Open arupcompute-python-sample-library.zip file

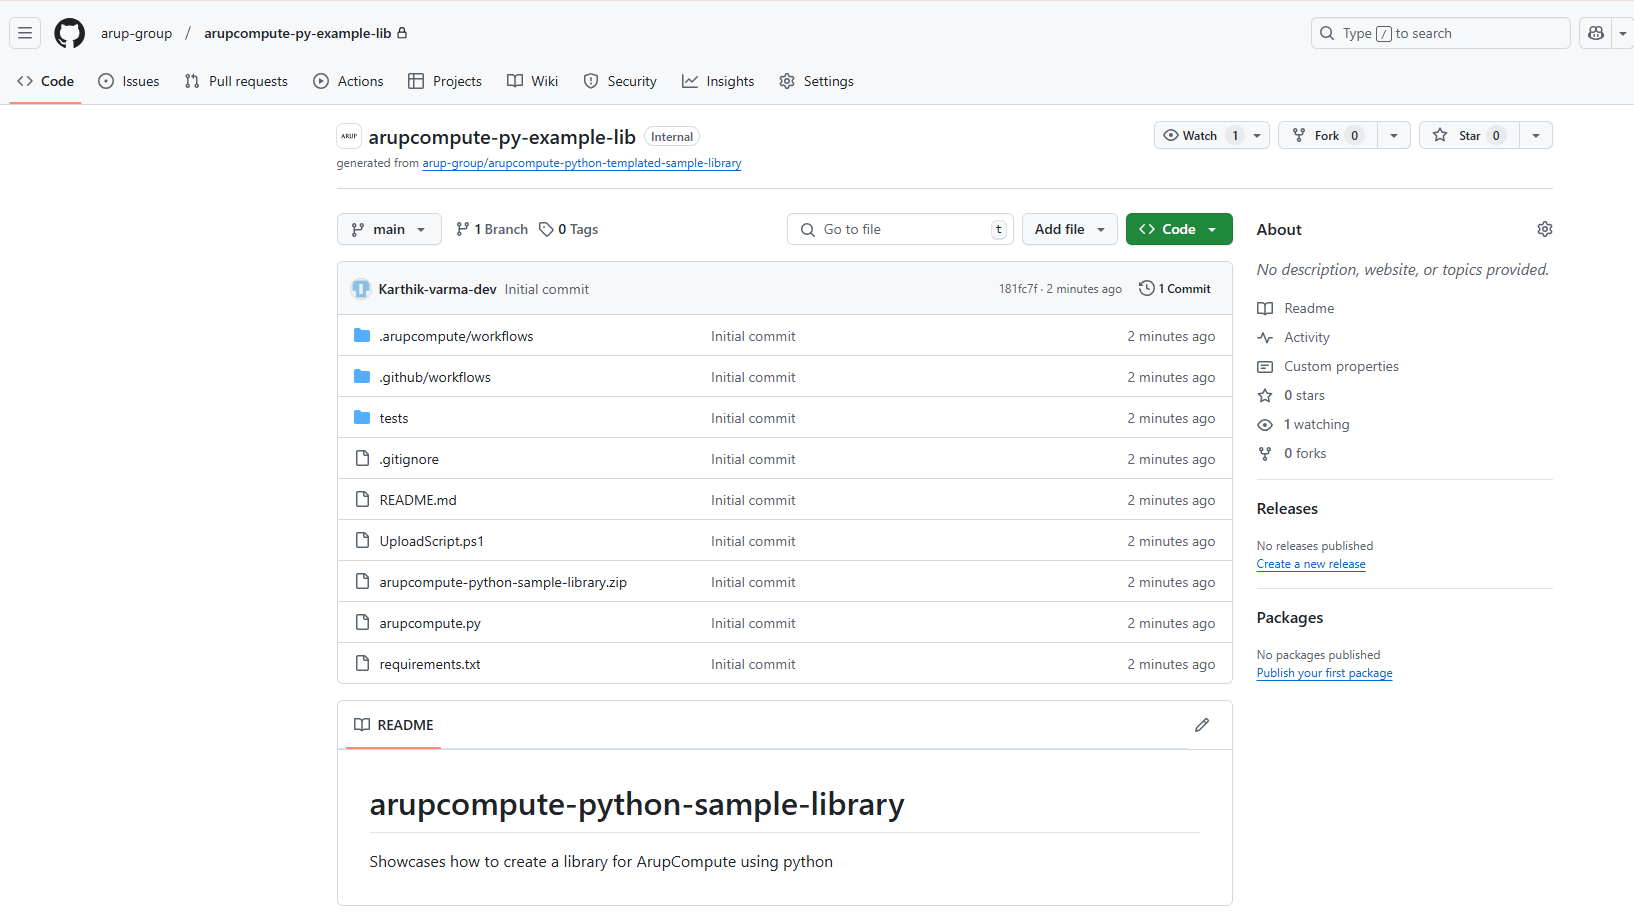point(503,582)
